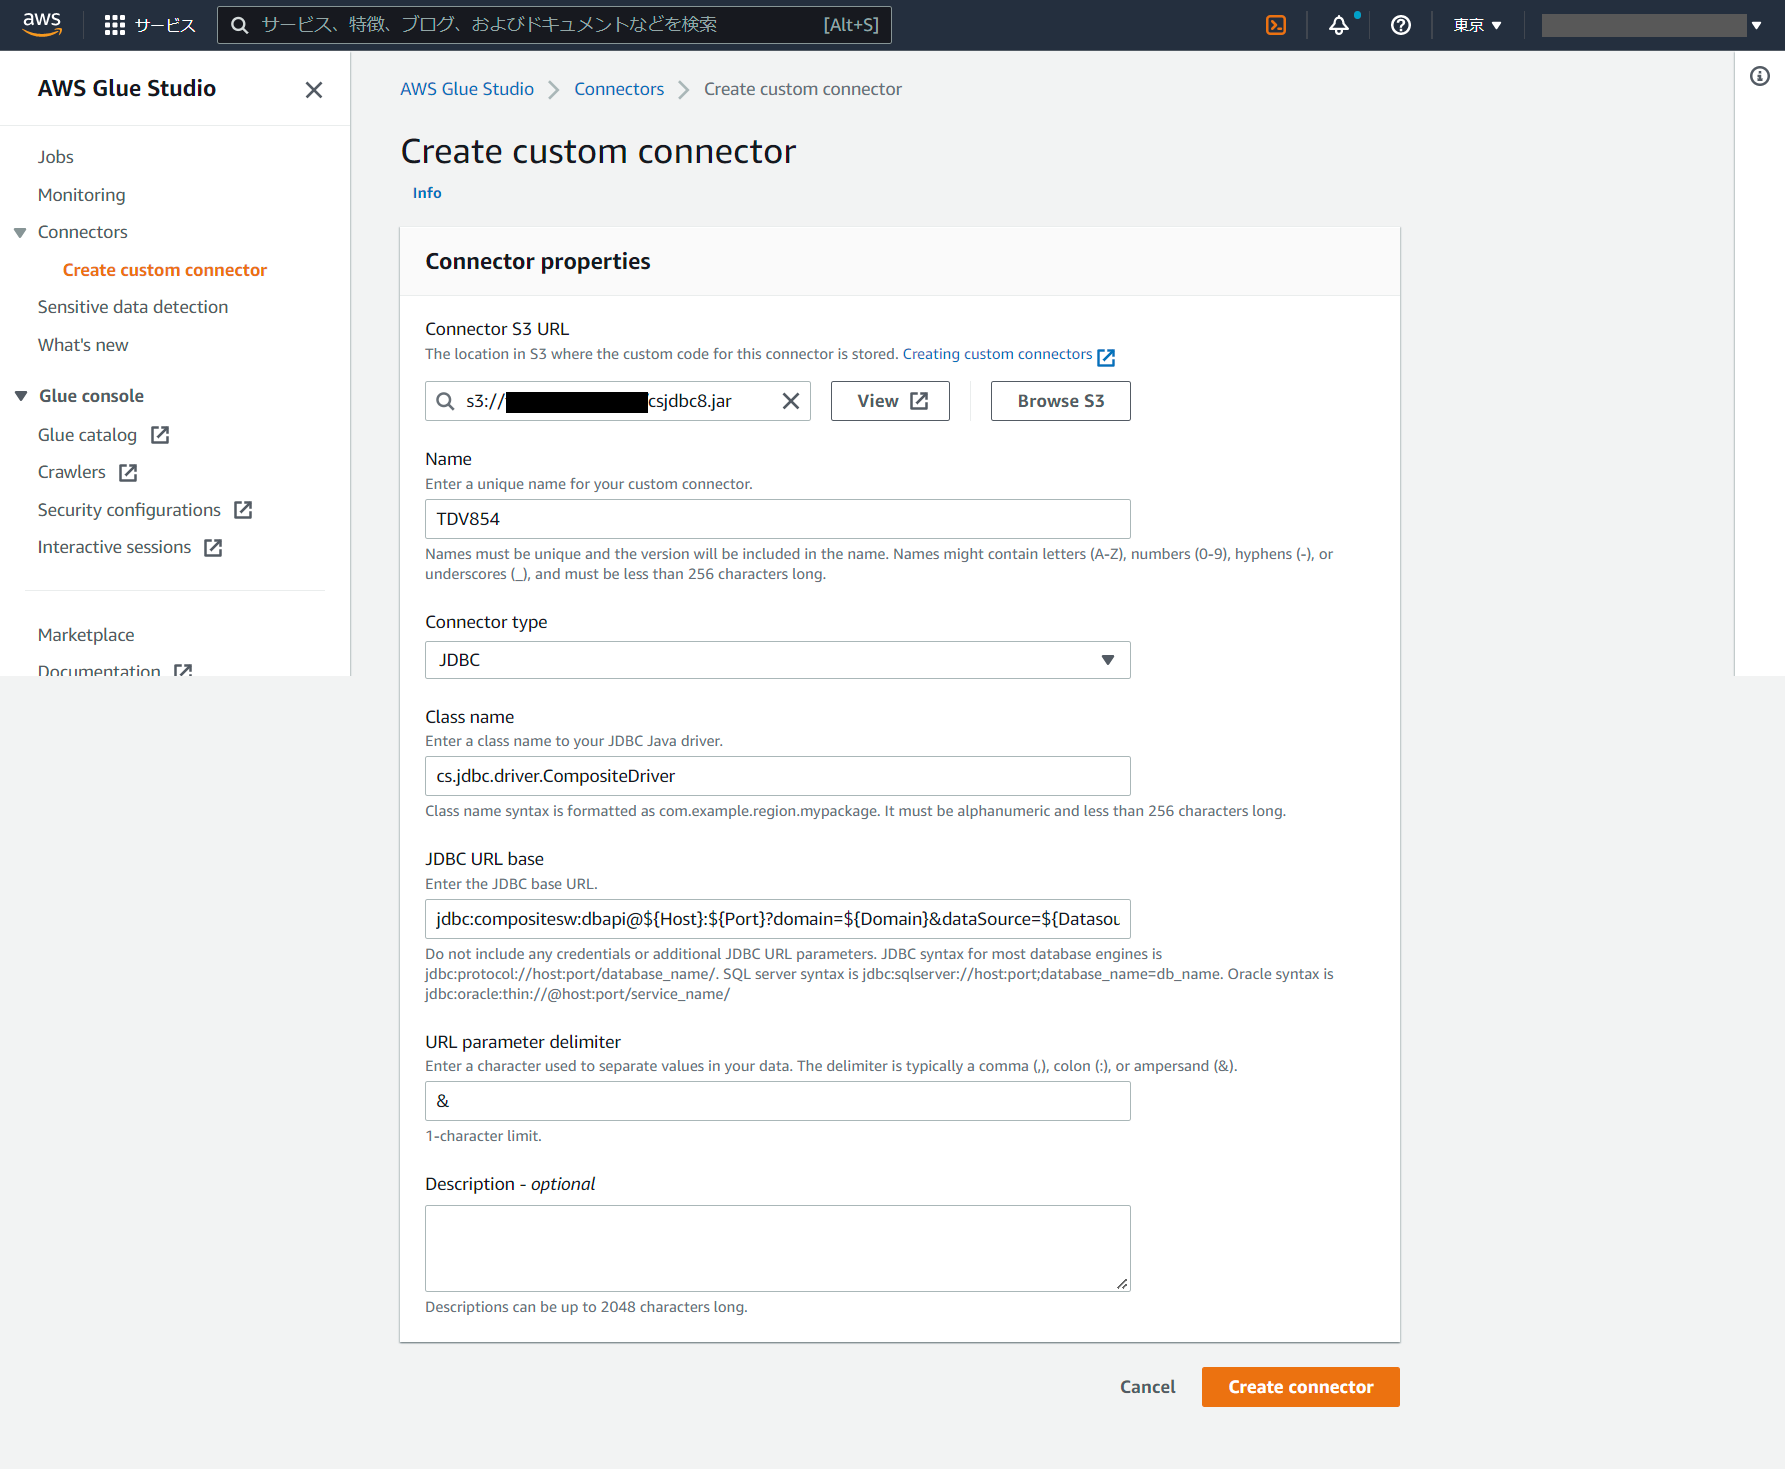This screenshot has height=1469, width=1785.
Task: Open Marketplace in the sidebar
Action: [86, 635]
